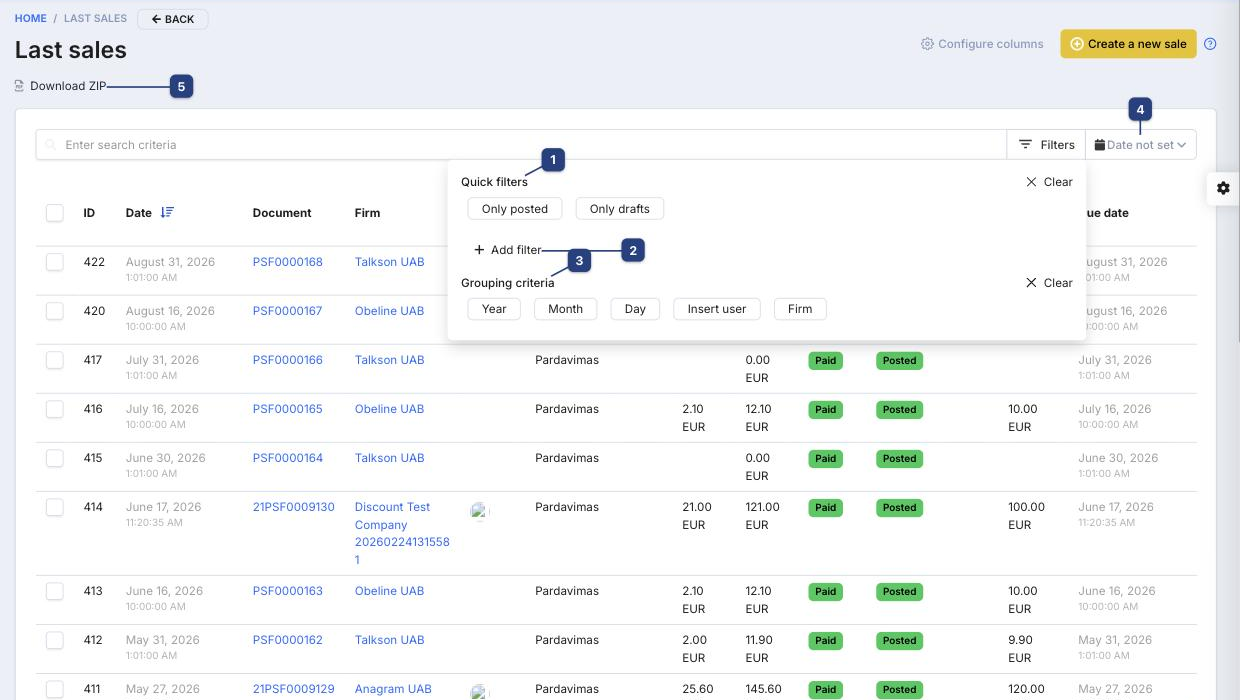Focus the Enter search criteria field
This screenshot has width=1240, height=700.
click(521, 145)
